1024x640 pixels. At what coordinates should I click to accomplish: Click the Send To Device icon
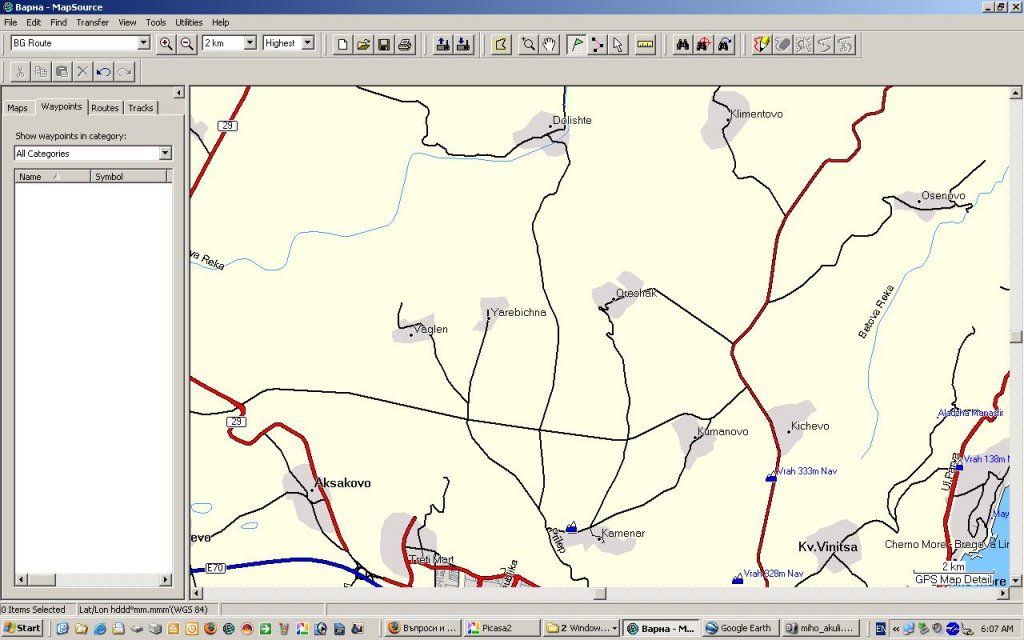click(443, 44)
